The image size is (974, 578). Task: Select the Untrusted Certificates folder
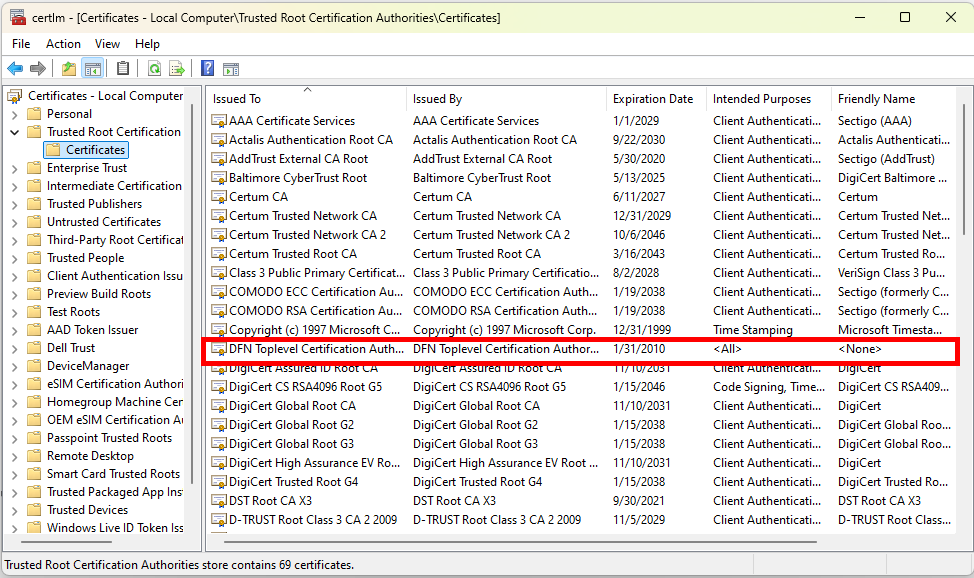103,222
